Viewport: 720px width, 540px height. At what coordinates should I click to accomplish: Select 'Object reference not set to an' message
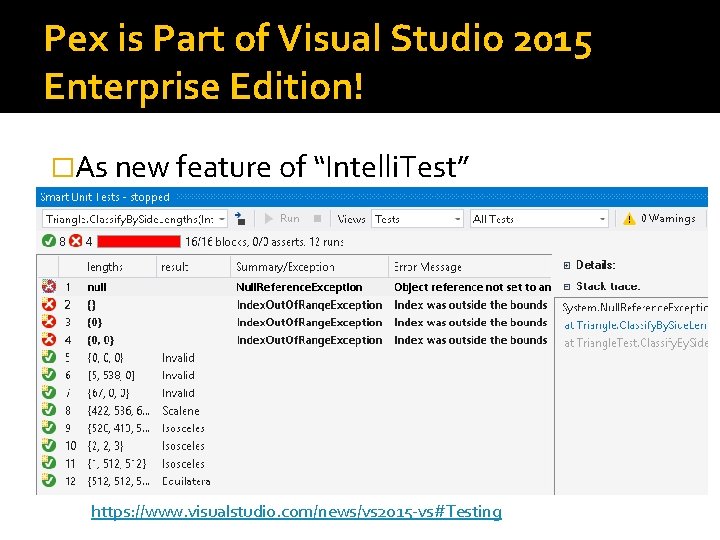[x=472, y=287]
